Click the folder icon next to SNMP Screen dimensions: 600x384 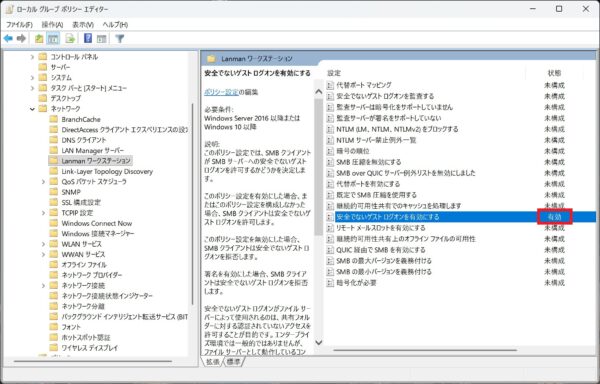coord(54,192)
